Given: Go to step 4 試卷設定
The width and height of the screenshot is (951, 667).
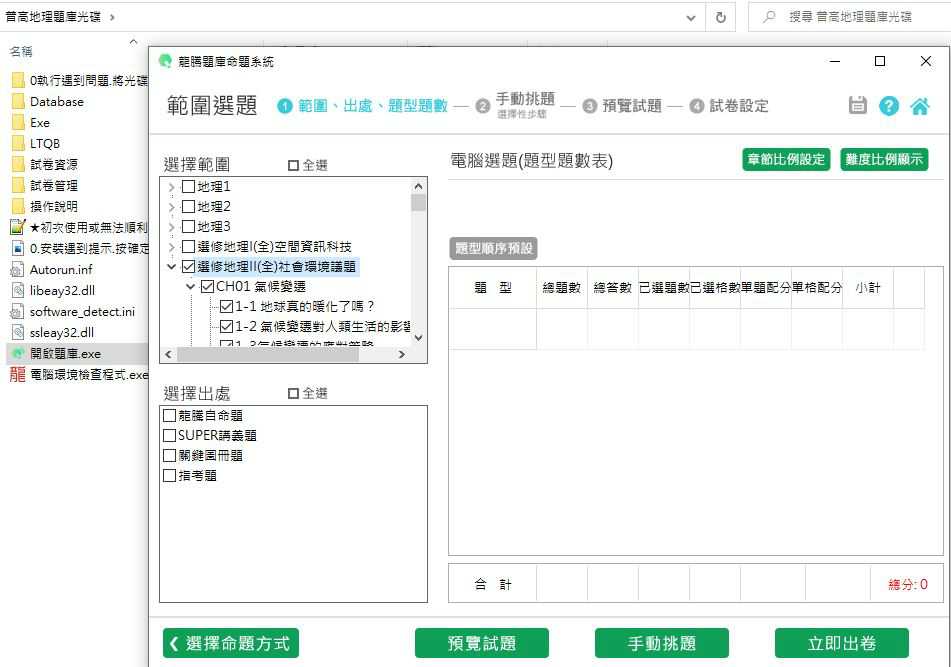Looking at the screenshot, I should (729, 106).
